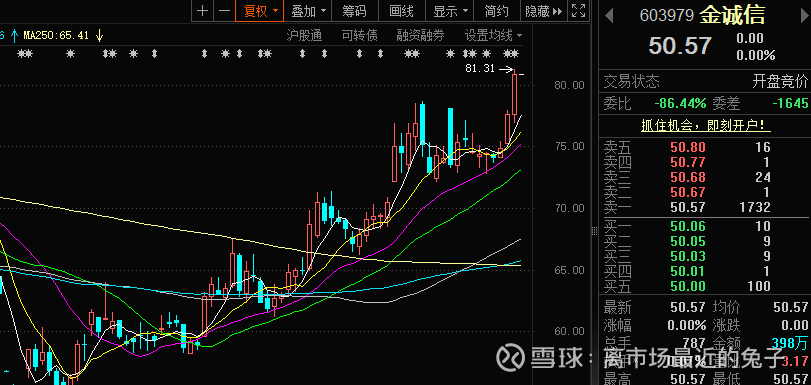Click the panel splitter handle beside order book
Viewport: 811px width, 385px height.
pyautogui.click(x=594, y=230)
